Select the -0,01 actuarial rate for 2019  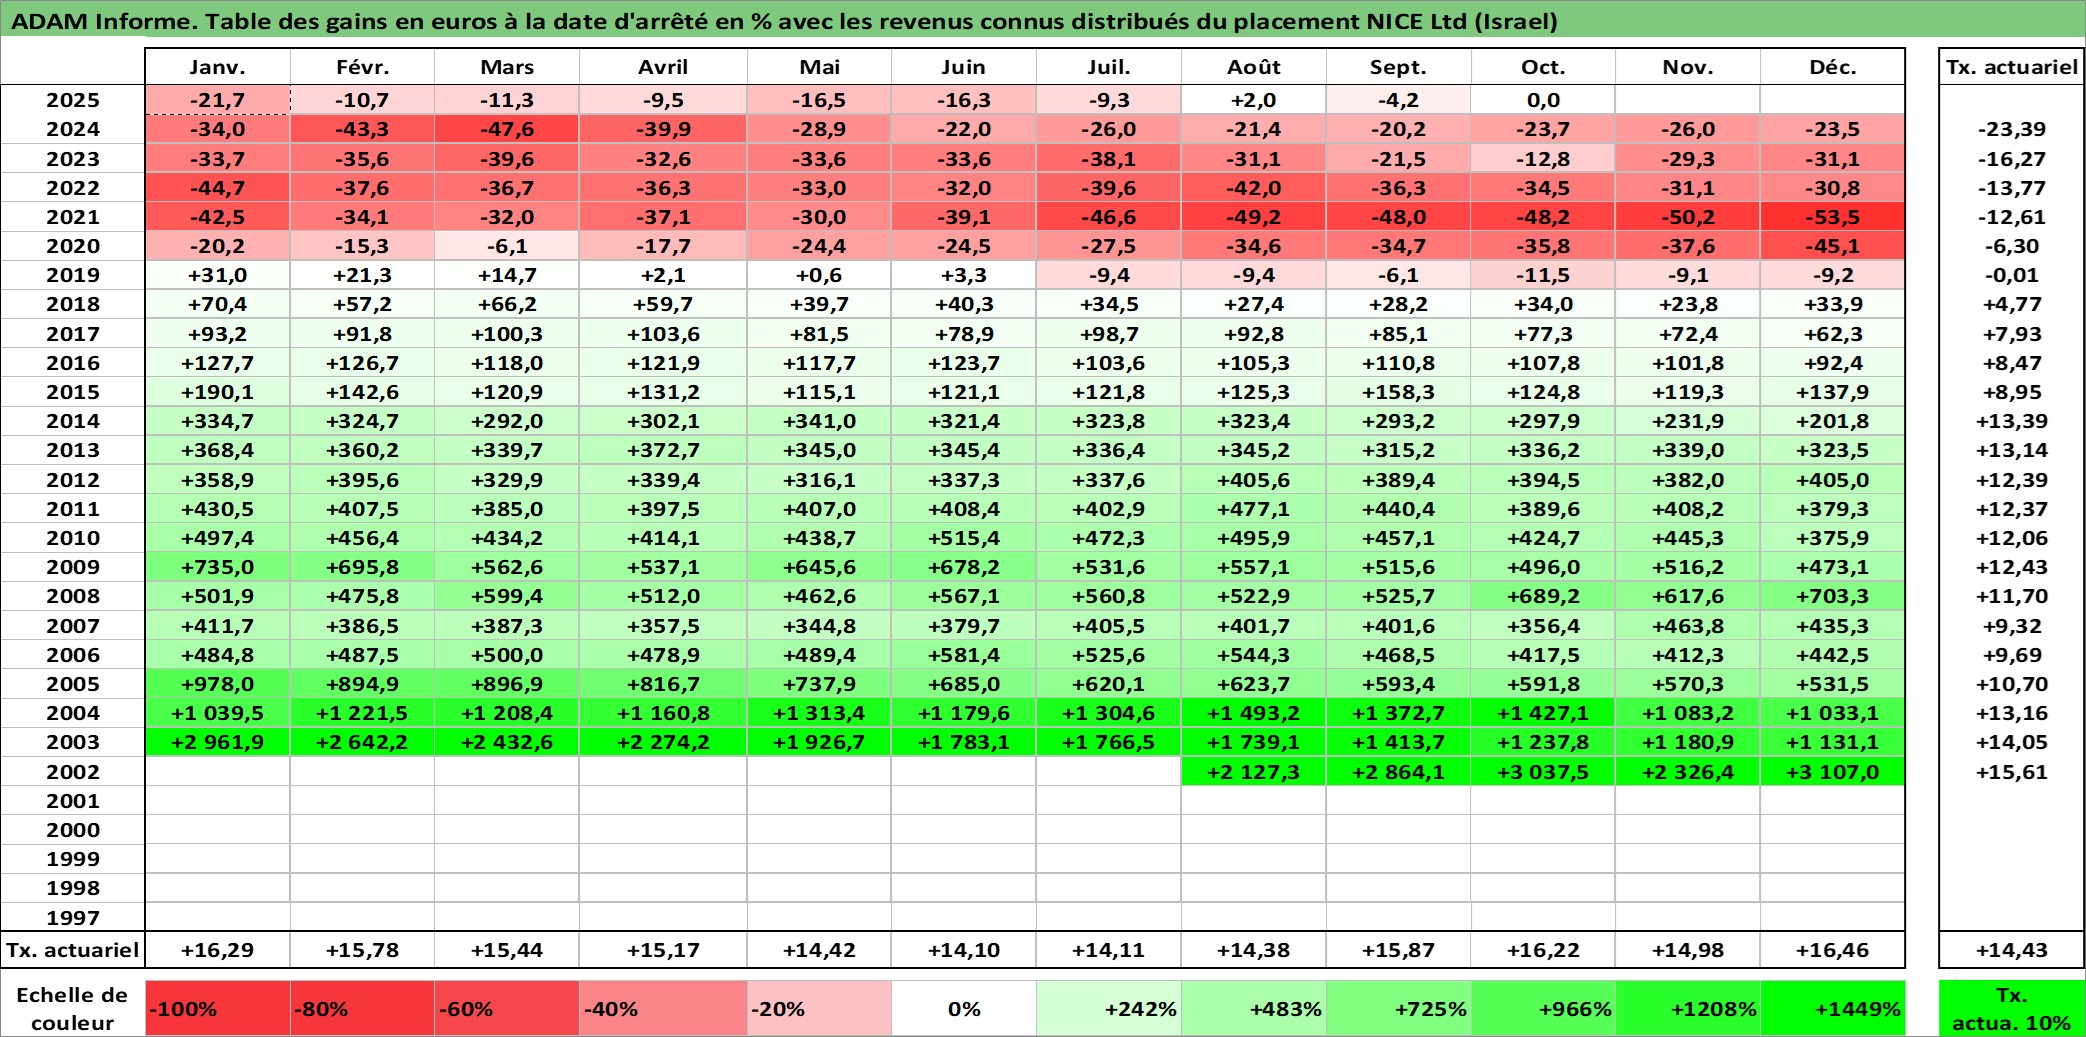click(x=2012, y=275)
